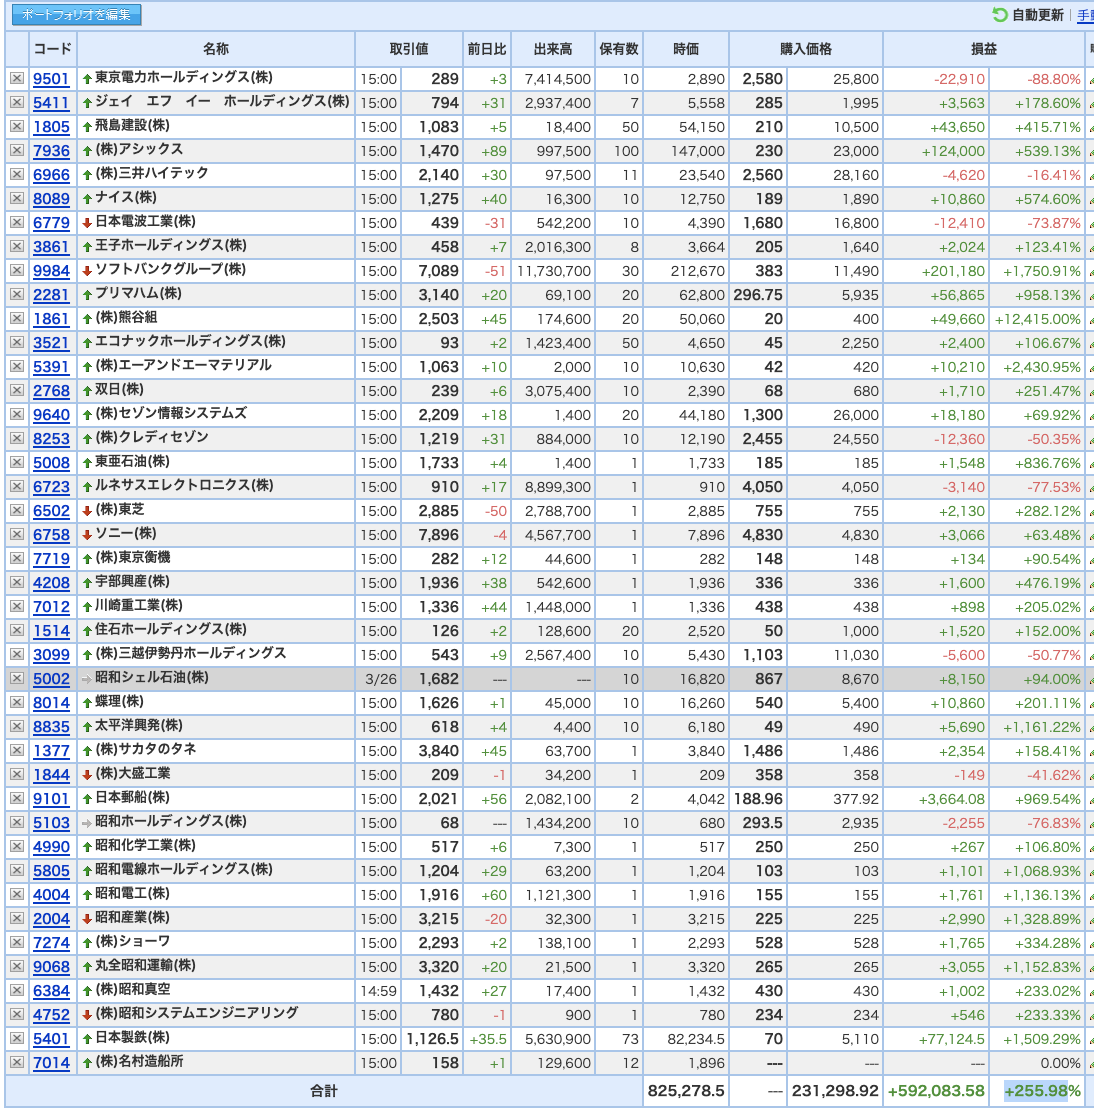Click volume 11,730,700 in row 9984
Screen dimensions: 1094x1108
pyautogui.click(x=553, y=271)
